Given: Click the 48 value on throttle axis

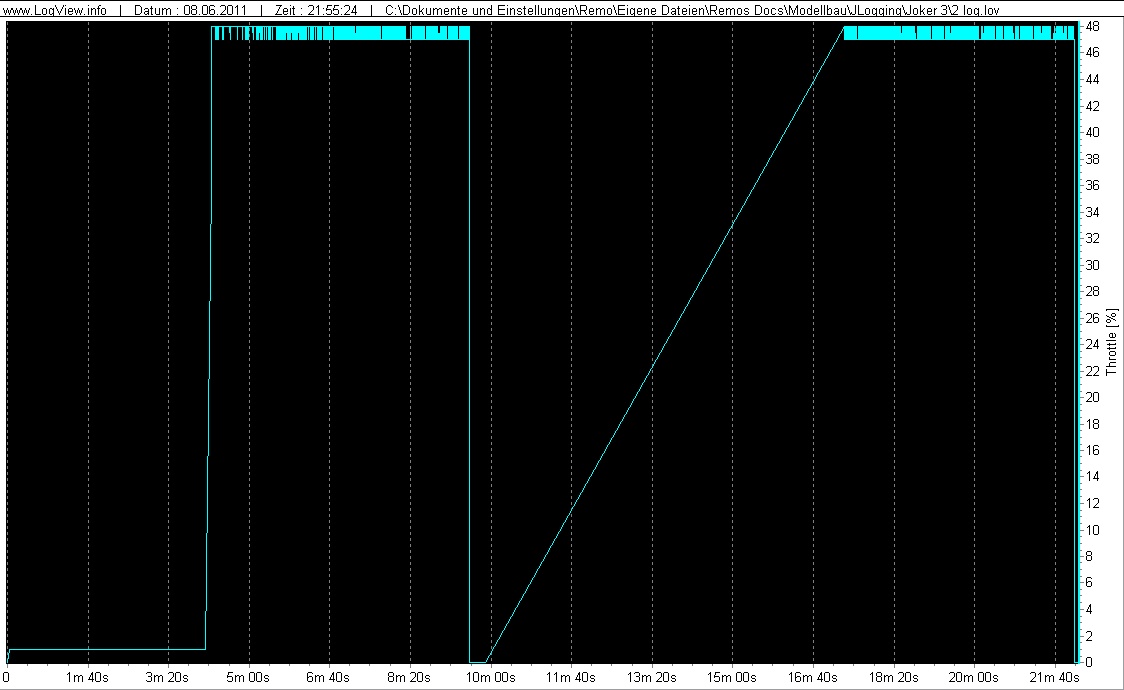Looking at the screenshot, I should [1092, 27].
